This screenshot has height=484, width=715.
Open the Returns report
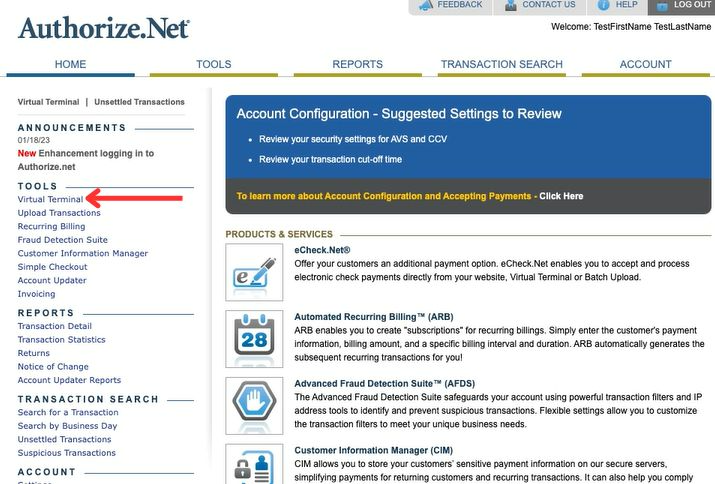(x=34, y=353)
